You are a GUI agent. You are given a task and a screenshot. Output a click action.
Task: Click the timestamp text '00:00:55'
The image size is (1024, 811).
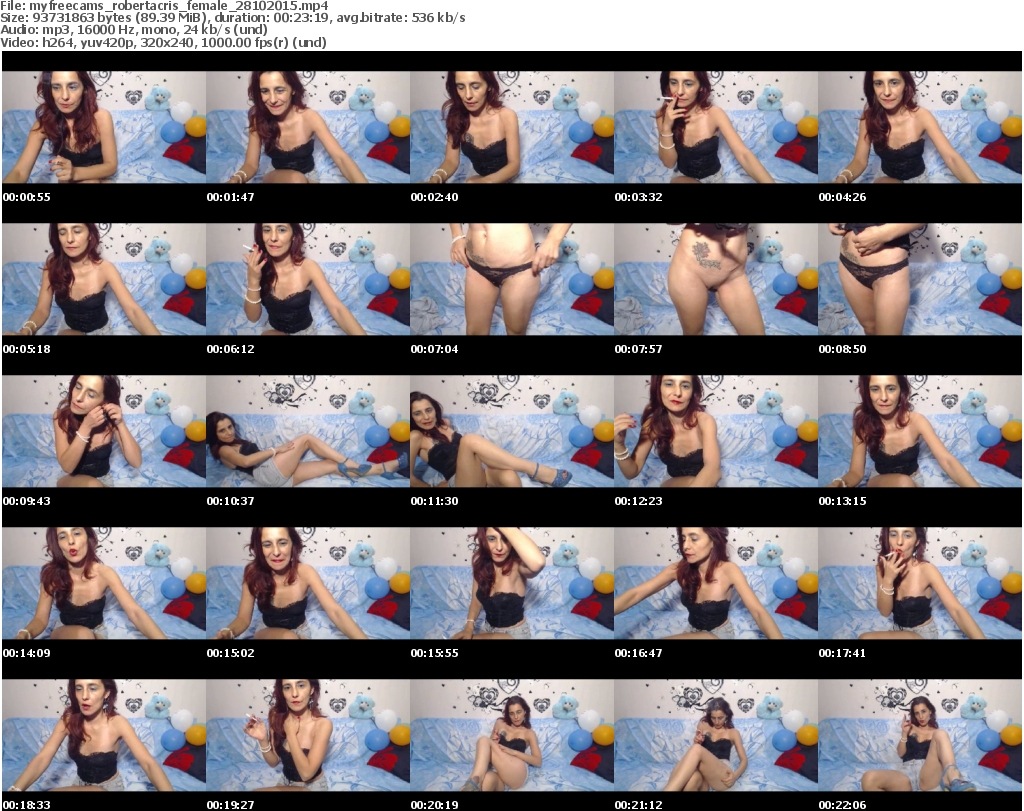(x=27, y=197)
